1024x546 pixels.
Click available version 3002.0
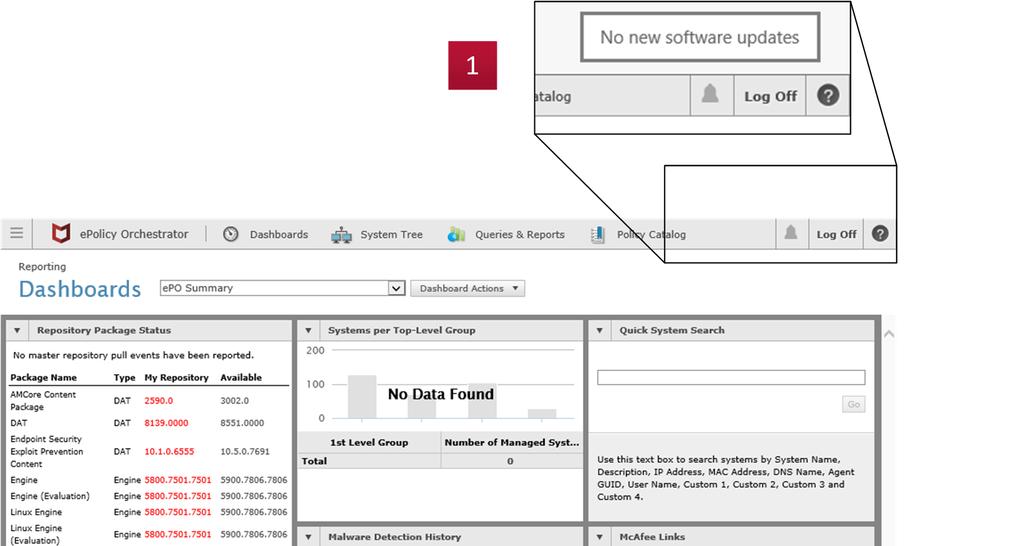[234, 400]
